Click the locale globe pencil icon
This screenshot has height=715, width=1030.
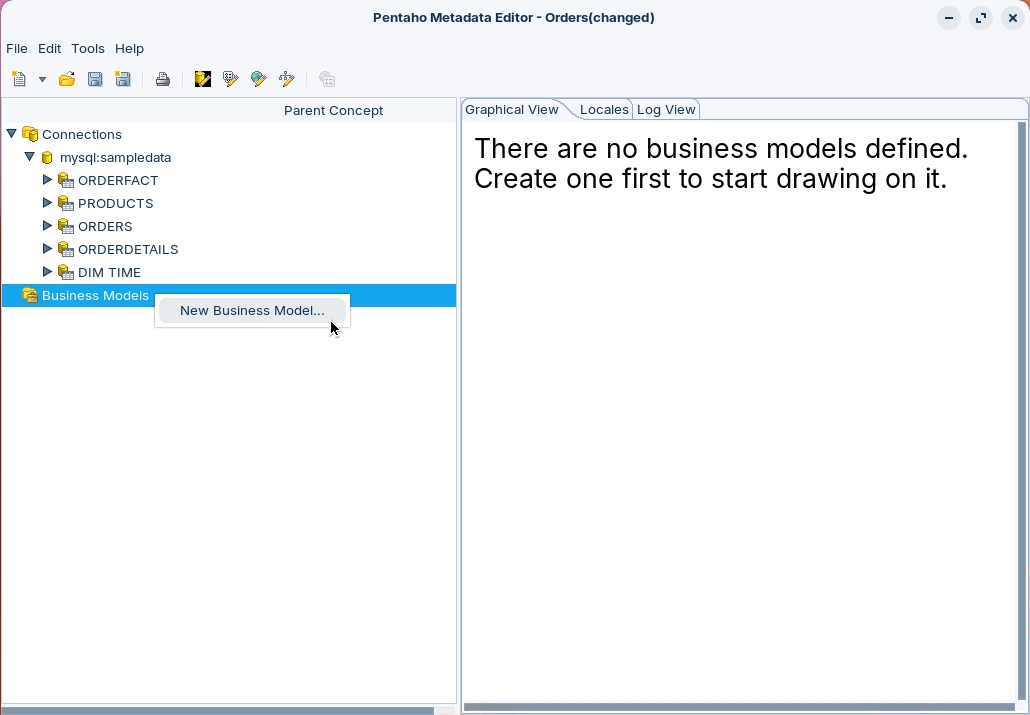pyautogui.click(x=259, y=79)
